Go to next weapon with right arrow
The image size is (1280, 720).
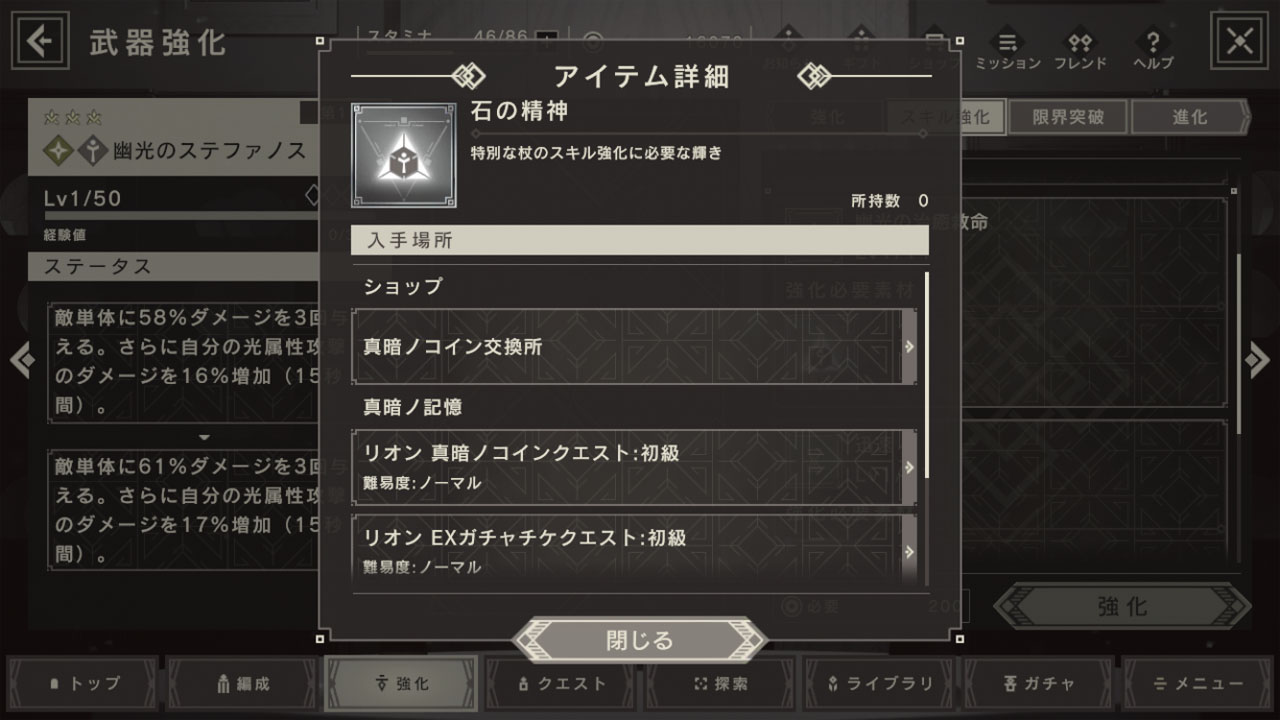pyautogui.click(x=1258, y=359)
